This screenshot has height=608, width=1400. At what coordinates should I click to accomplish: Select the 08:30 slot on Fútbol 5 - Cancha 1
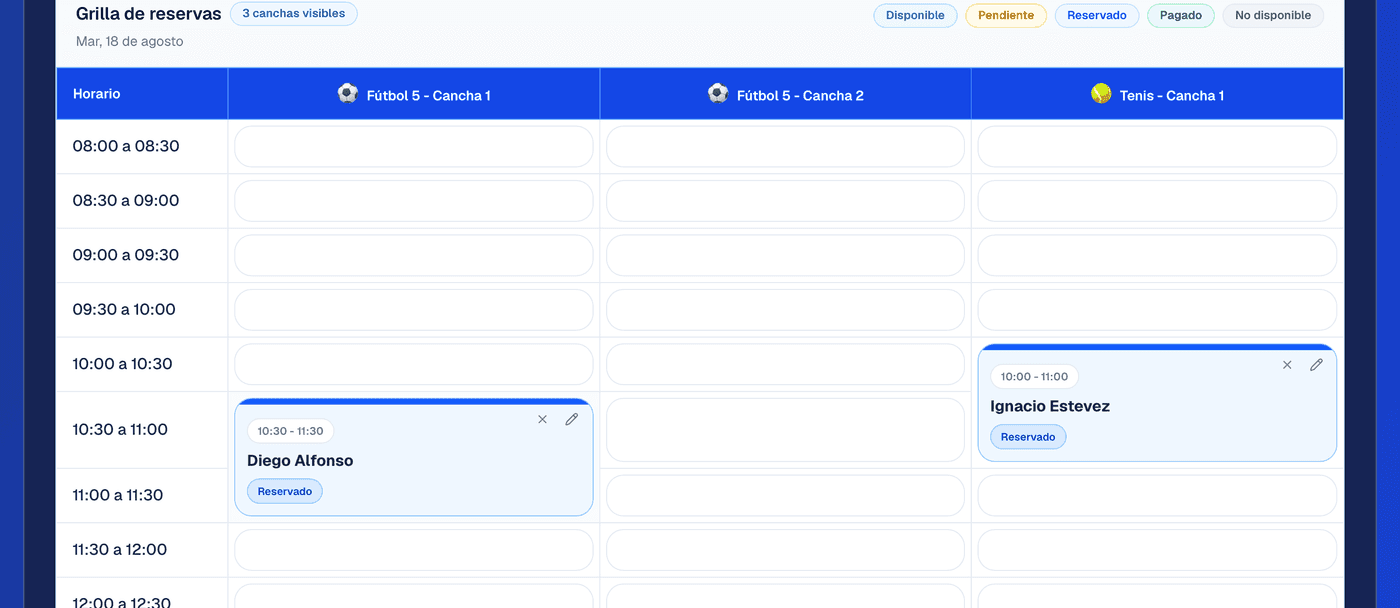tap(414, 201)
